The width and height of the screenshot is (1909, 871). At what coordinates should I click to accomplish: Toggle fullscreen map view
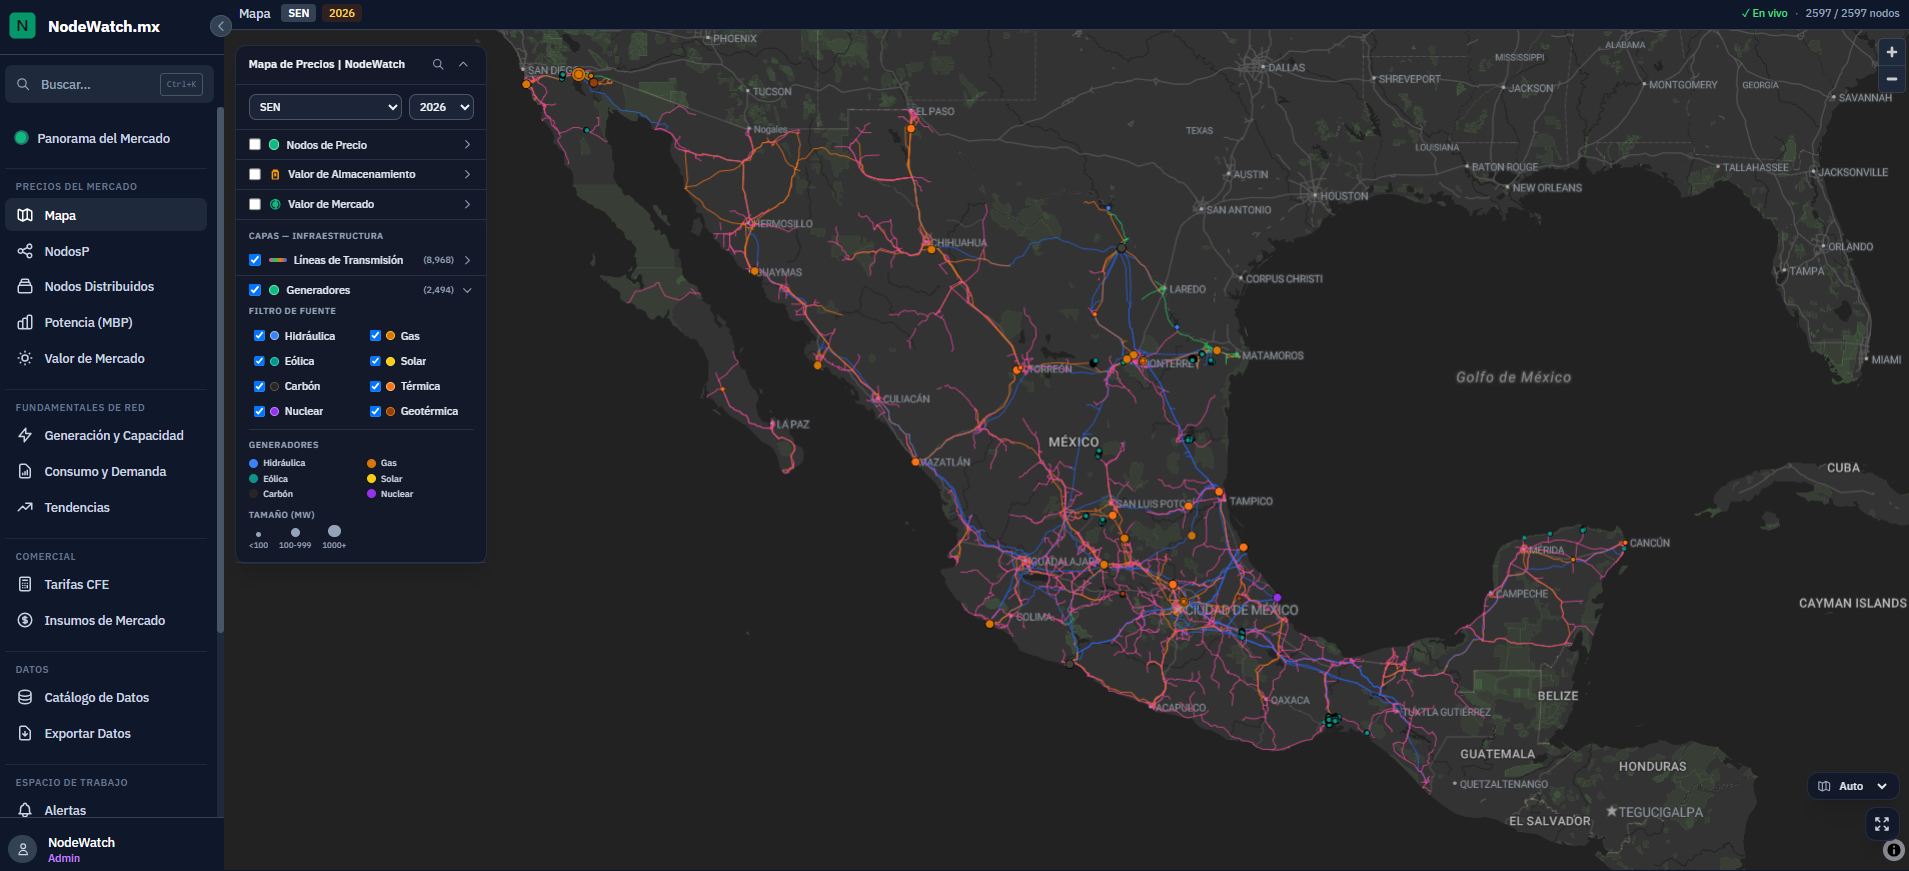coord(1882,824)
